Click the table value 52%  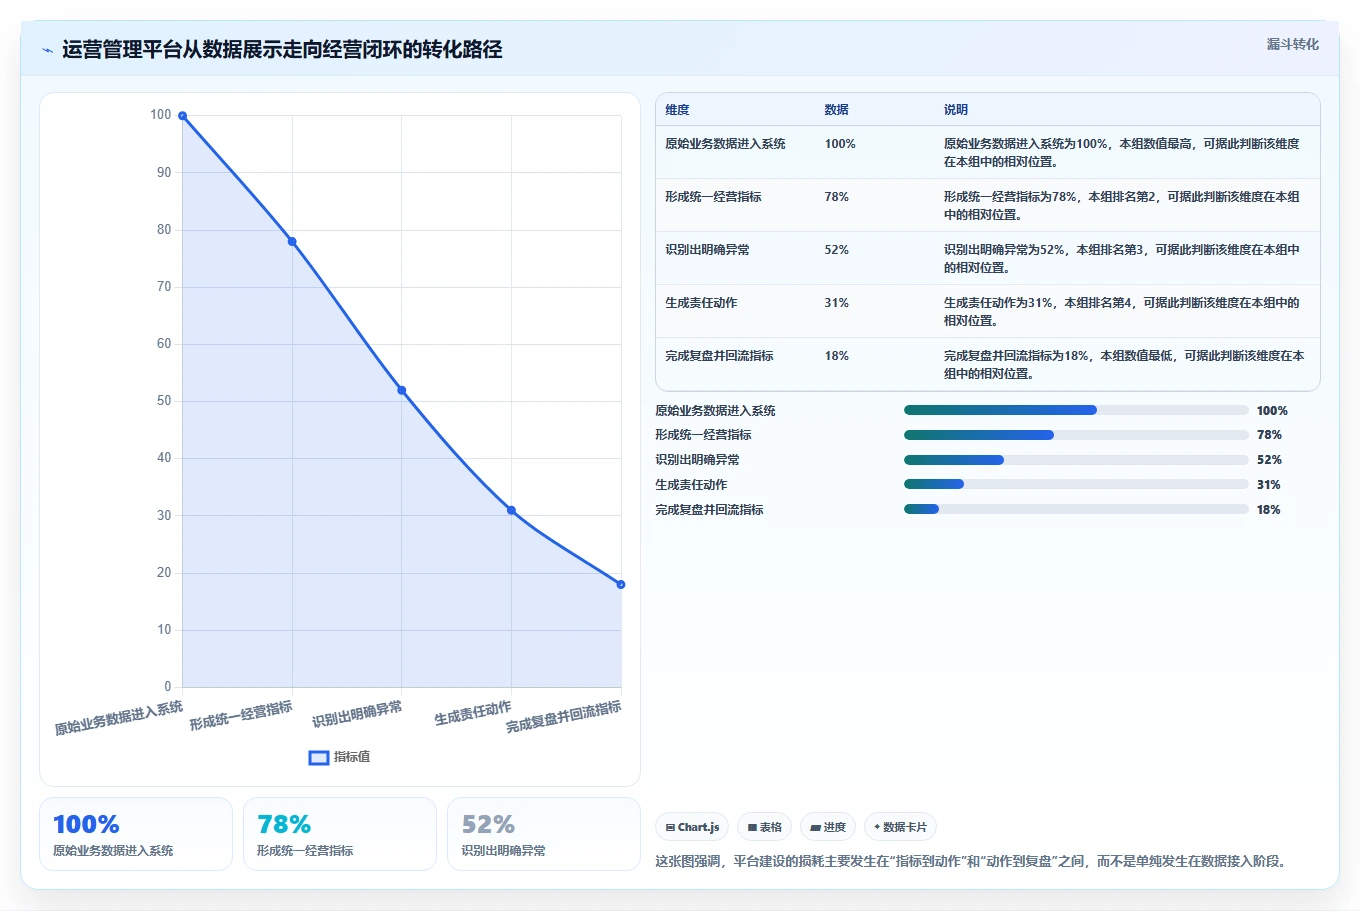836,250
